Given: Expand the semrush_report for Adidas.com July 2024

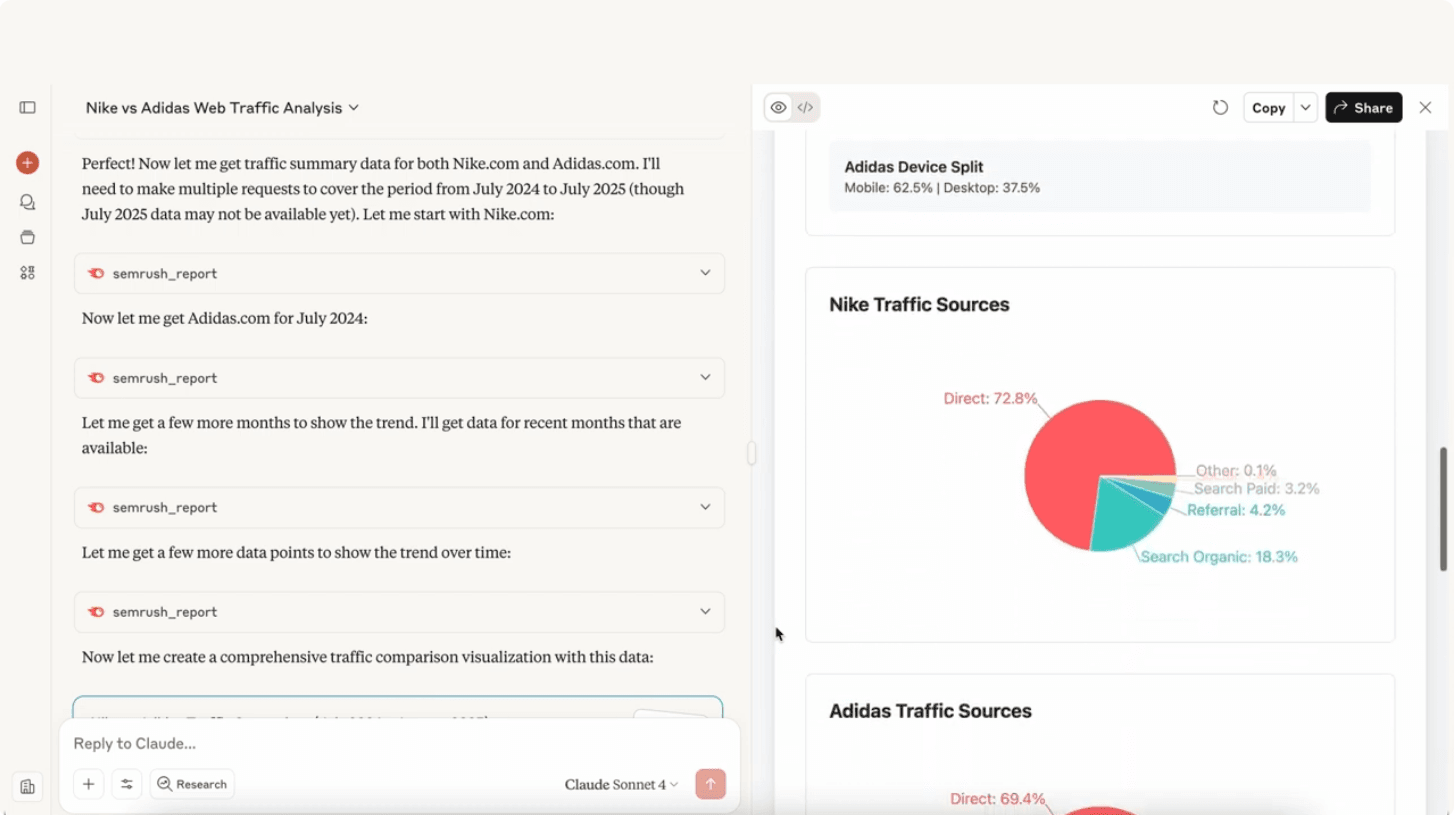Looking at the screenshot, I should point(399,378).
